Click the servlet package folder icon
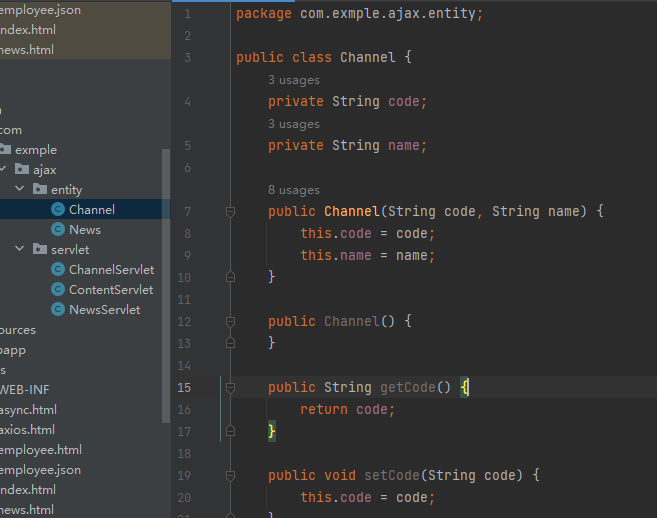 [40, 250]
